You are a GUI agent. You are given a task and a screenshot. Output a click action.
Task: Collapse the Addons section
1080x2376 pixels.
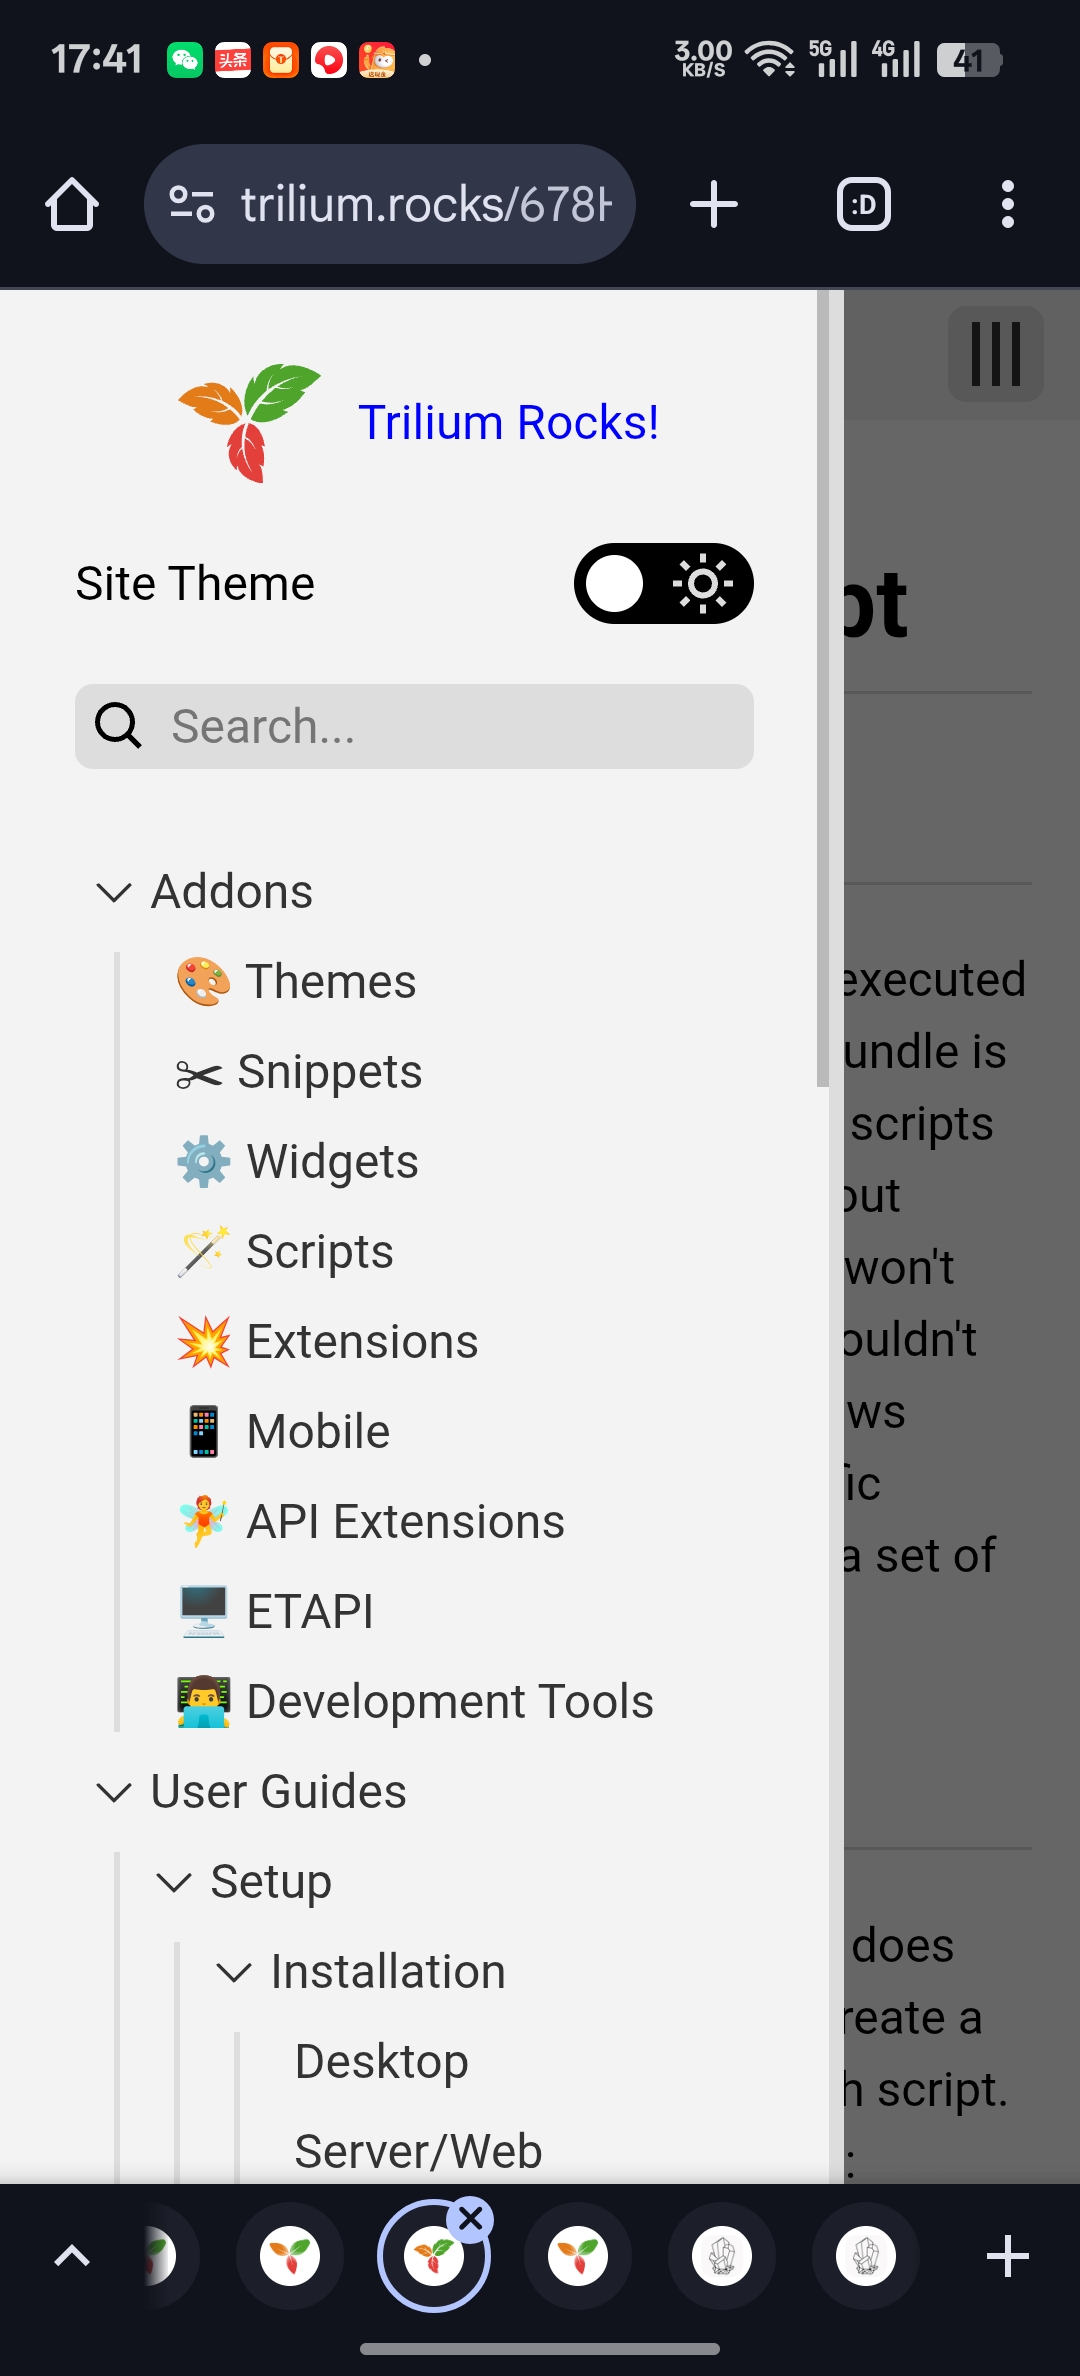pyautogui.click(x=114, y=892)
